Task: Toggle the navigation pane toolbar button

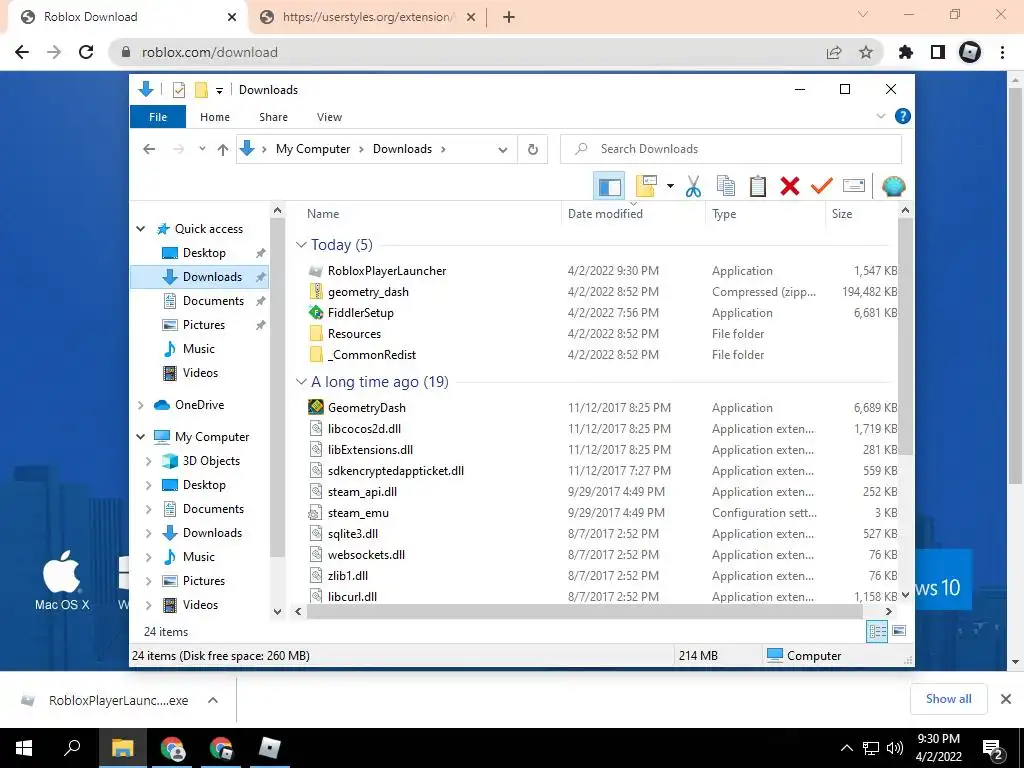Action: click(x=609, y=187)
